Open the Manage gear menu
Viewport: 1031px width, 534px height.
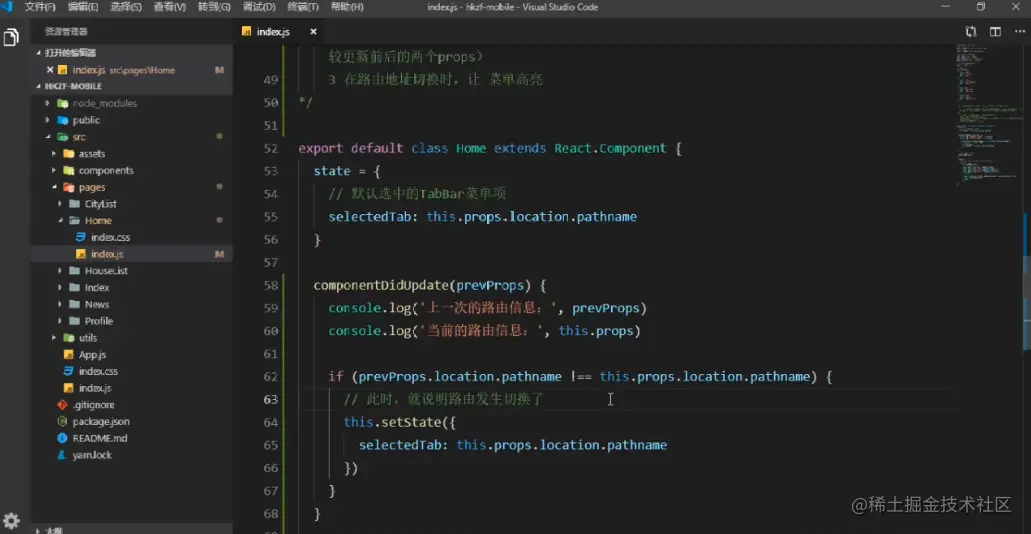tap(11, 520)
